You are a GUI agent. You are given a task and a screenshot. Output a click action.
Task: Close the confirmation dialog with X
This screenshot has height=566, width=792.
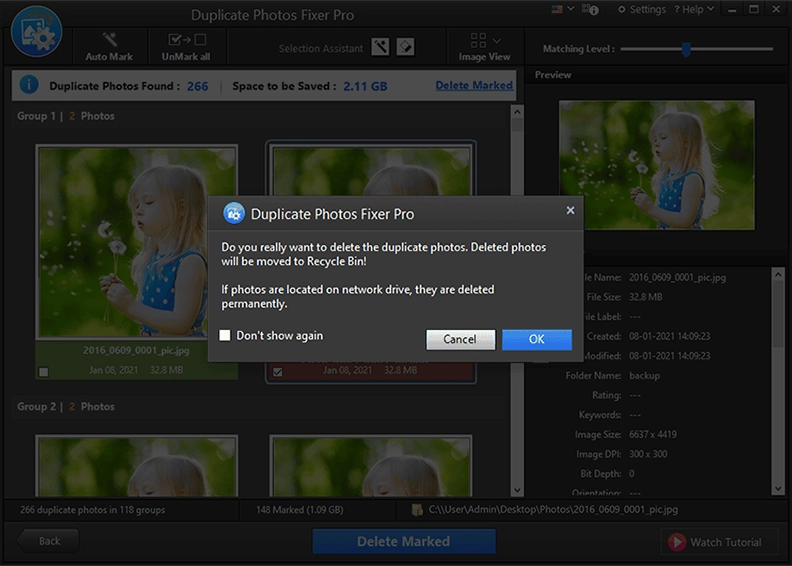click(570, 211)
